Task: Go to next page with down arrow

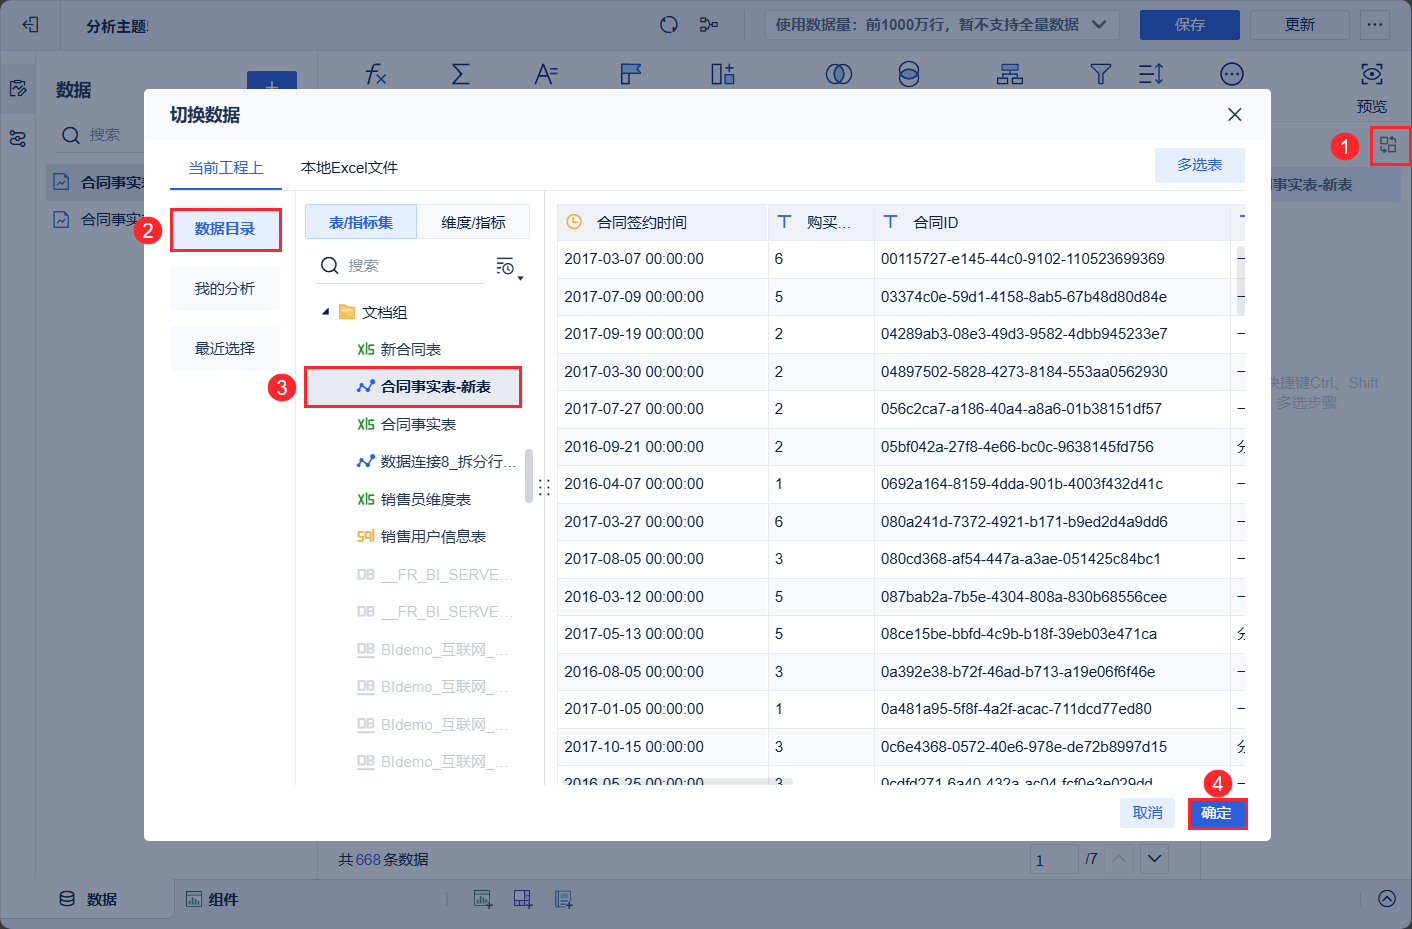Action: click(x=1155, y=859)
